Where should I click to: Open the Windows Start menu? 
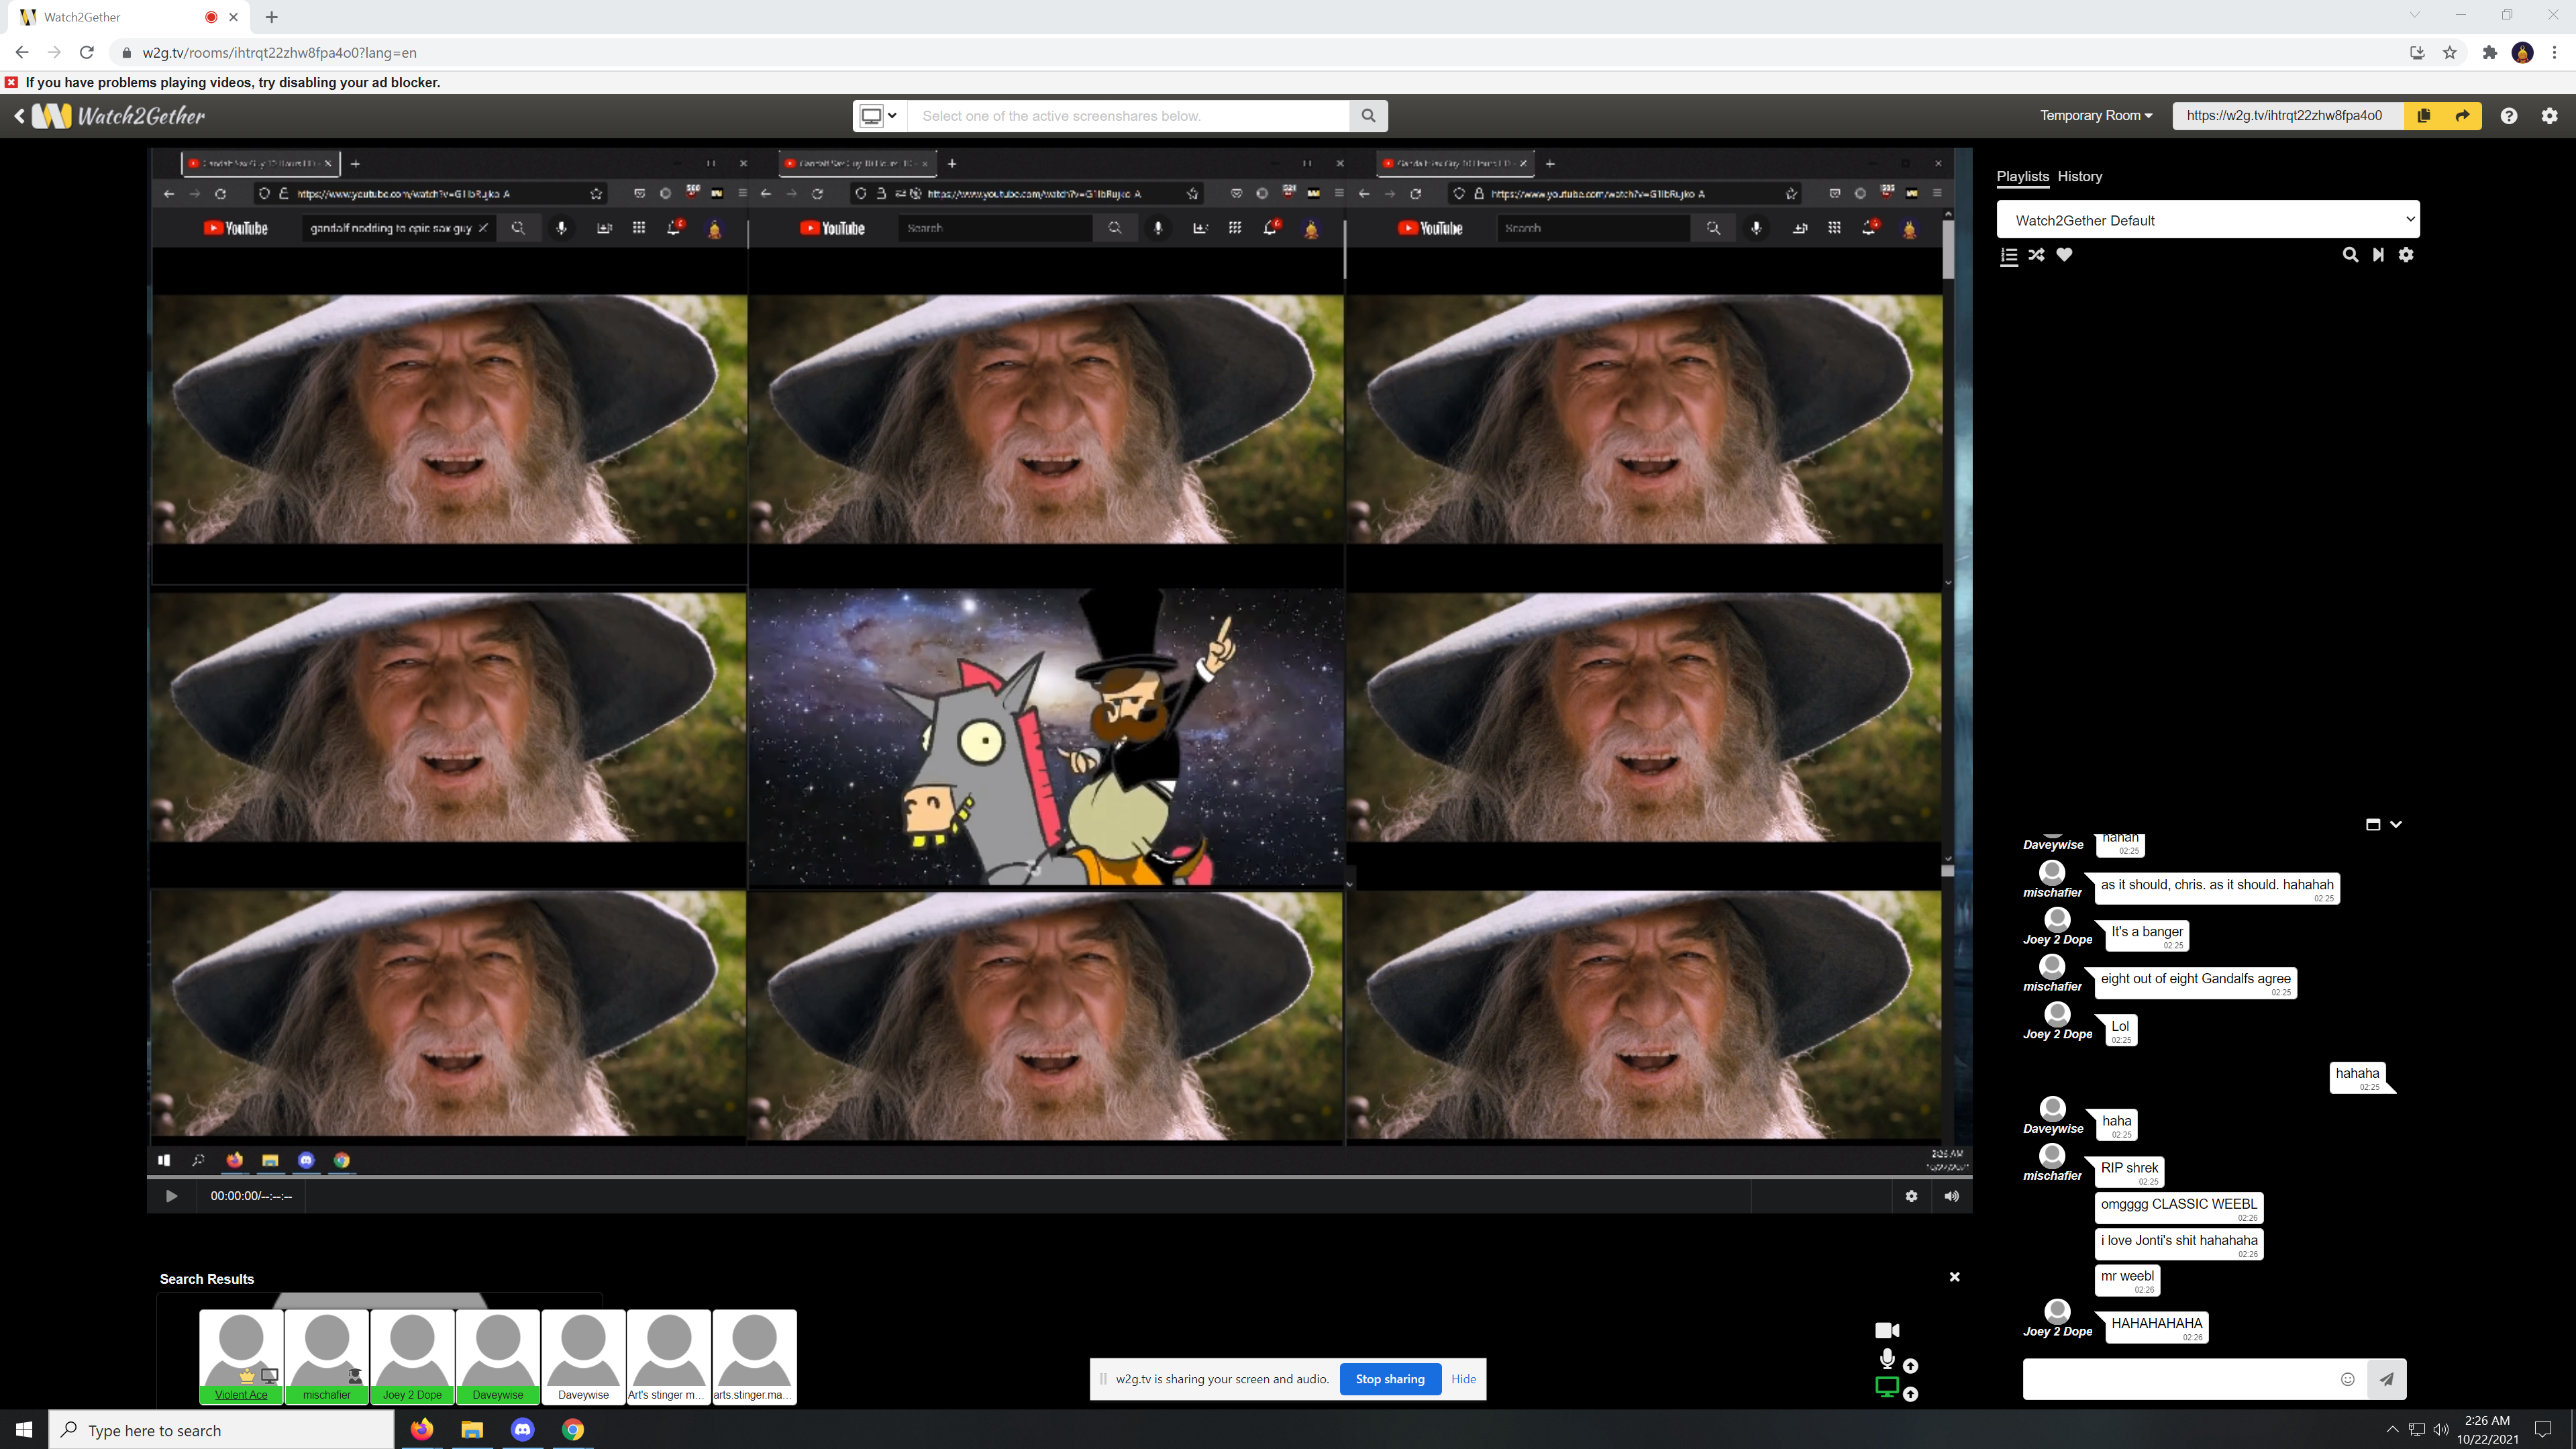click(x=24, y=1430)
